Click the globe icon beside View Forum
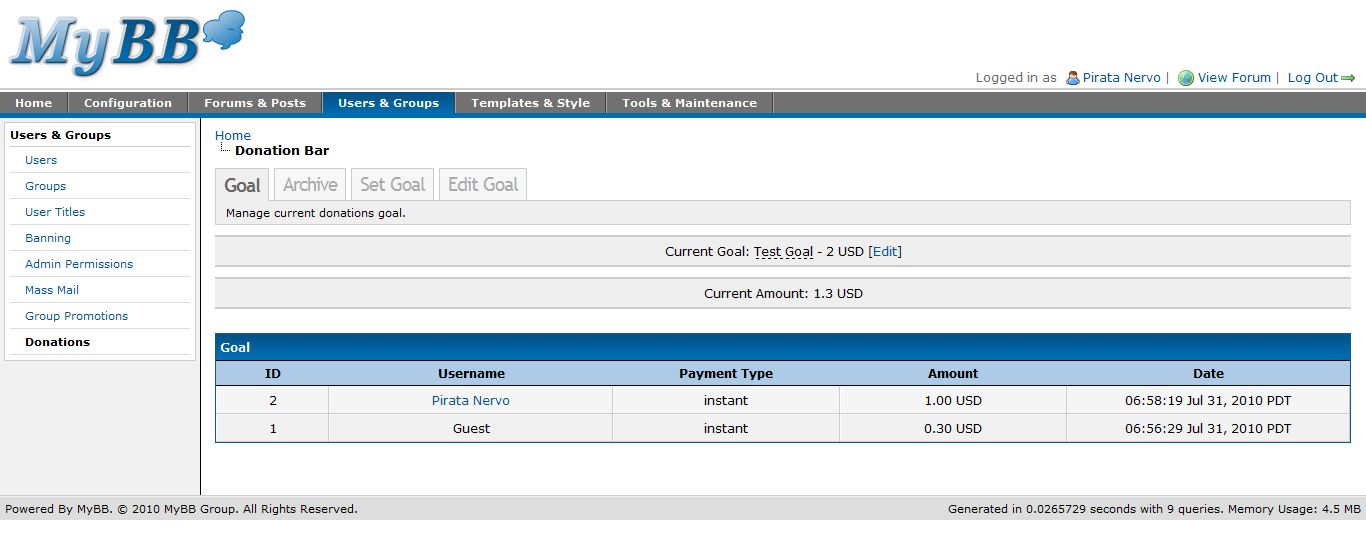Screen dimensions: 1366x550 pyautogui.click(x=1186, y=78)
